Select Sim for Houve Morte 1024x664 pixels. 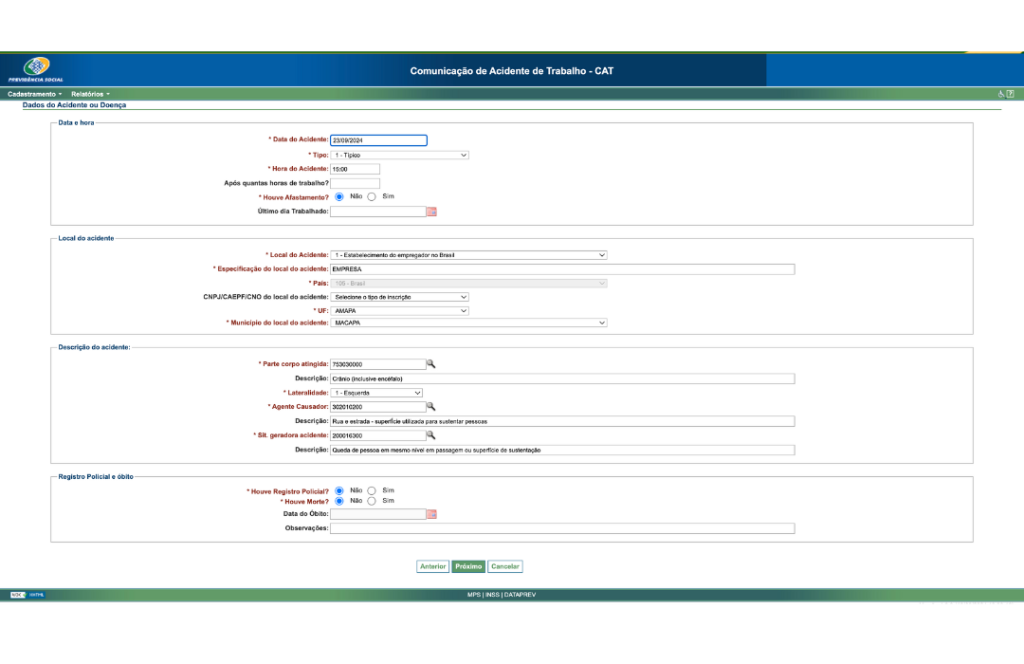(x=372, y=501)
